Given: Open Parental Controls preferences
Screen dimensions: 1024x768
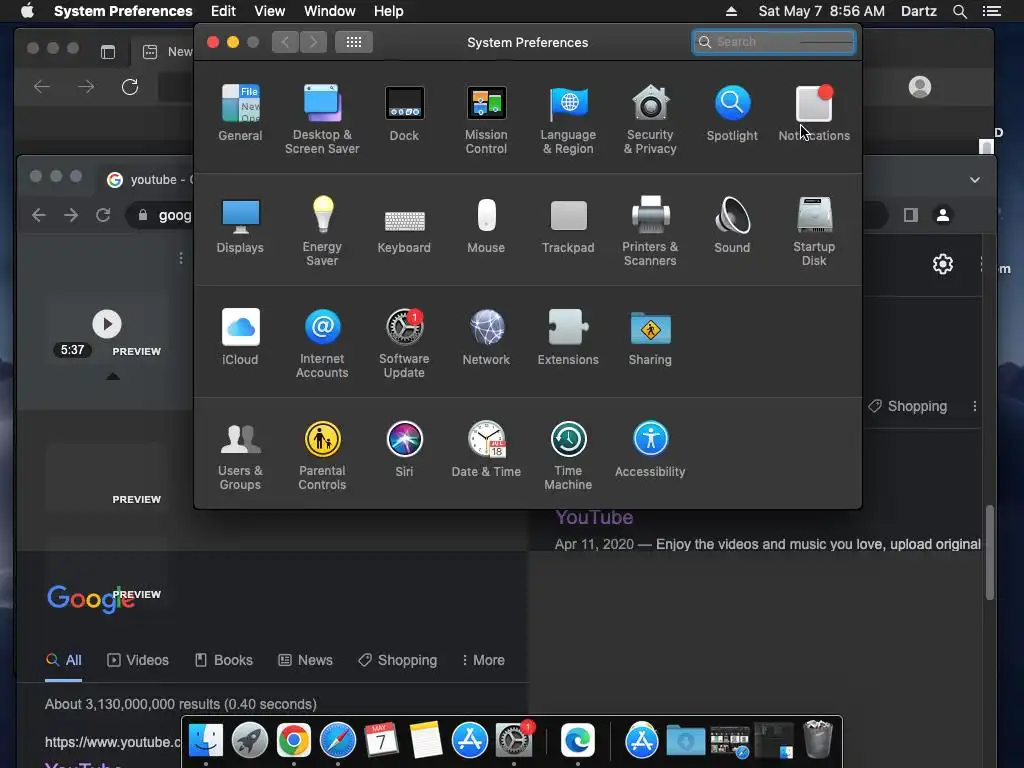Looking at the screenshot, I should pos(322,456).
